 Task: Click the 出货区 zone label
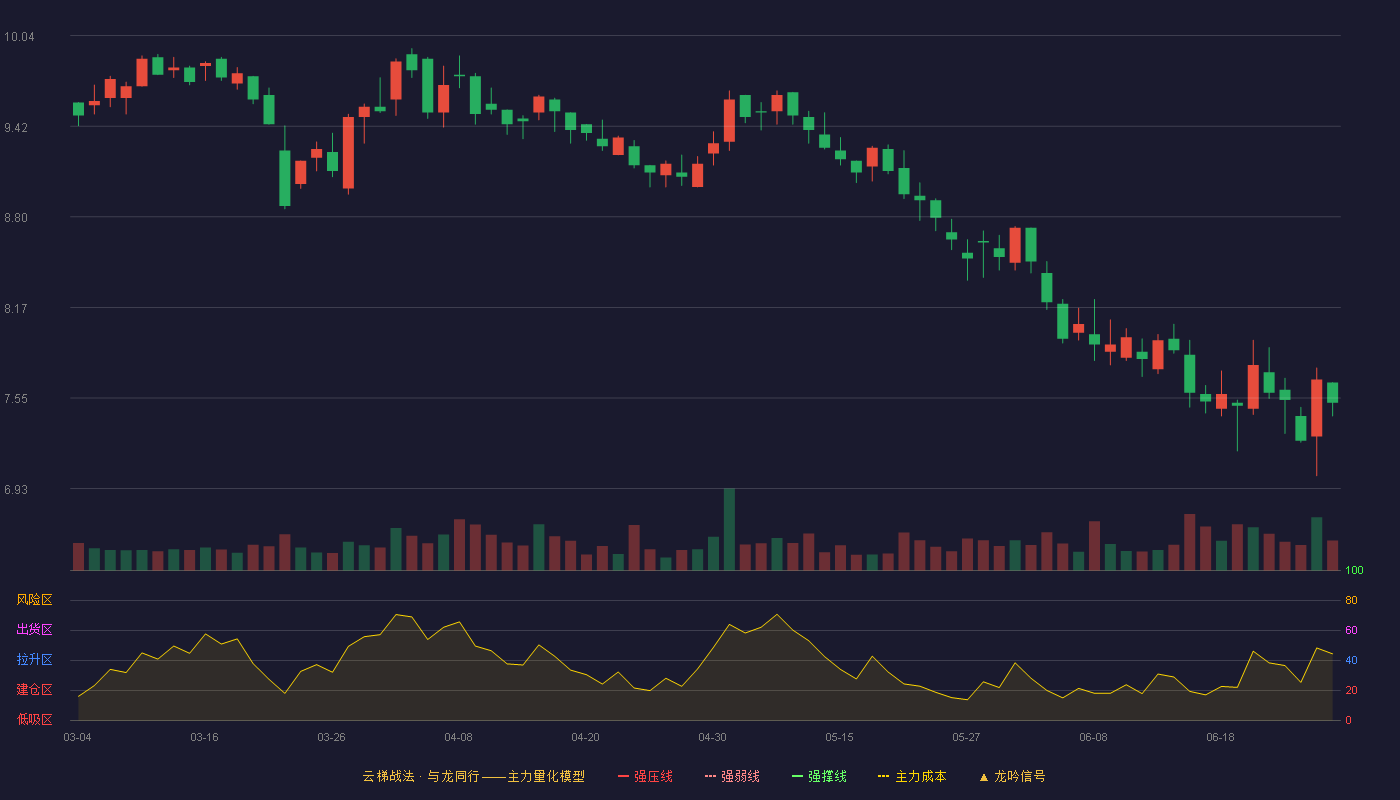point(34,630)
